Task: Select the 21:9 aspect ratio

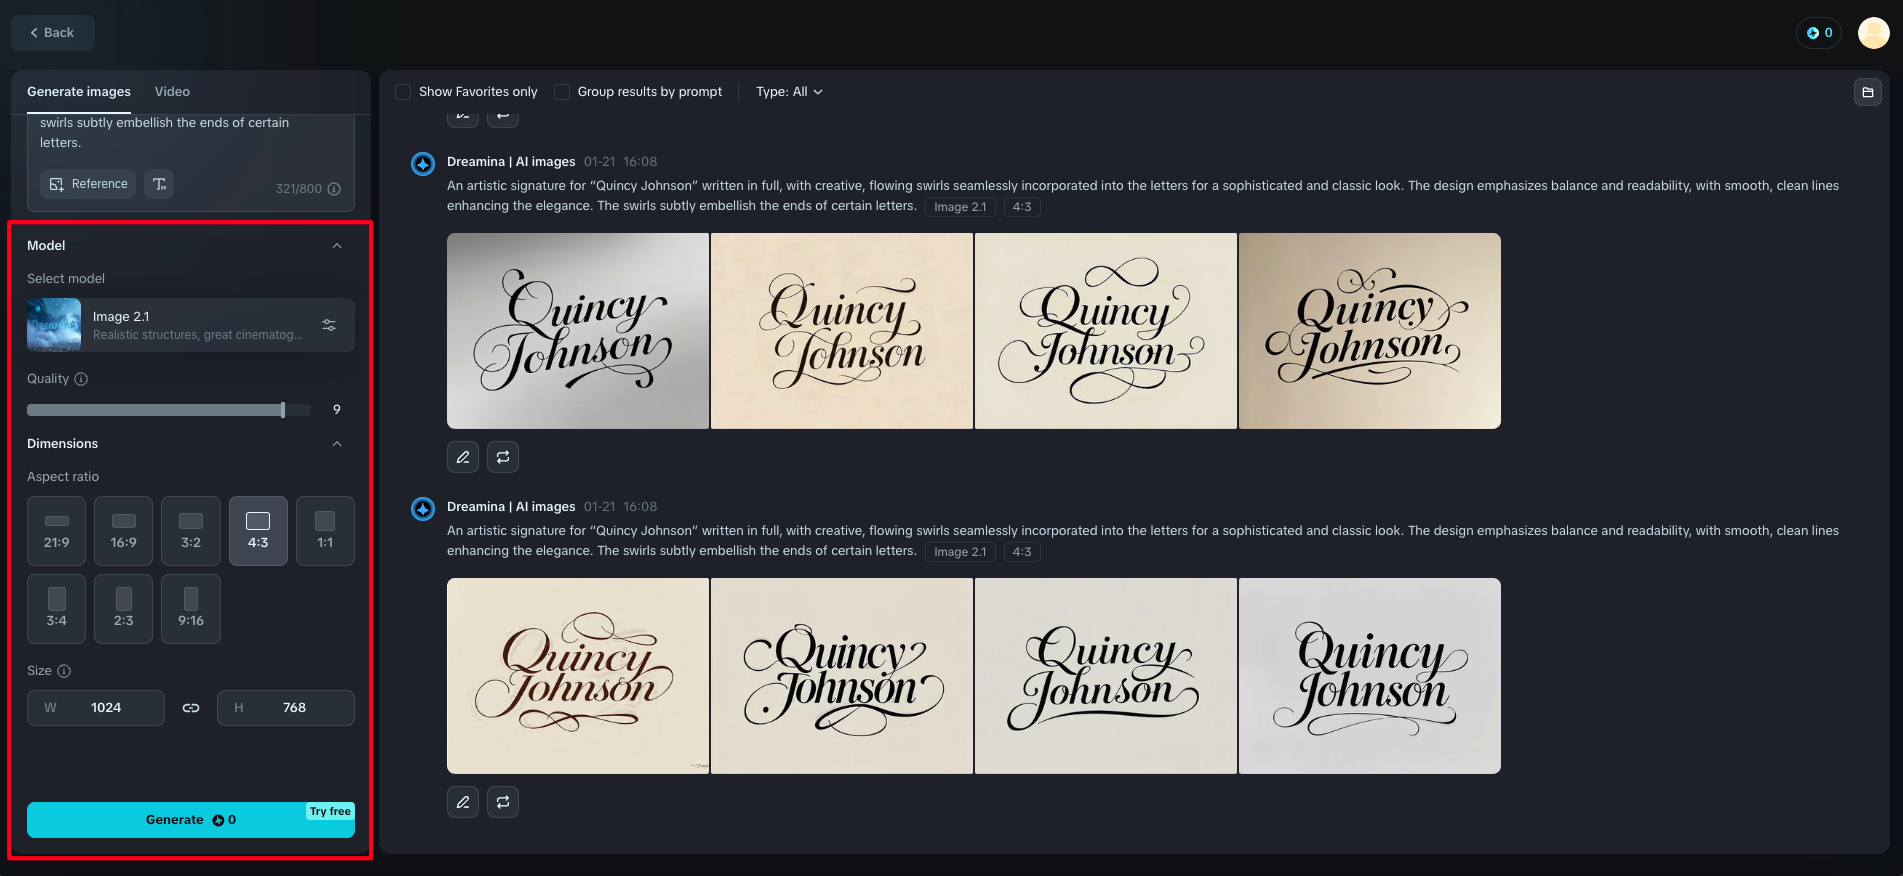Action: [x=57, y=531]
